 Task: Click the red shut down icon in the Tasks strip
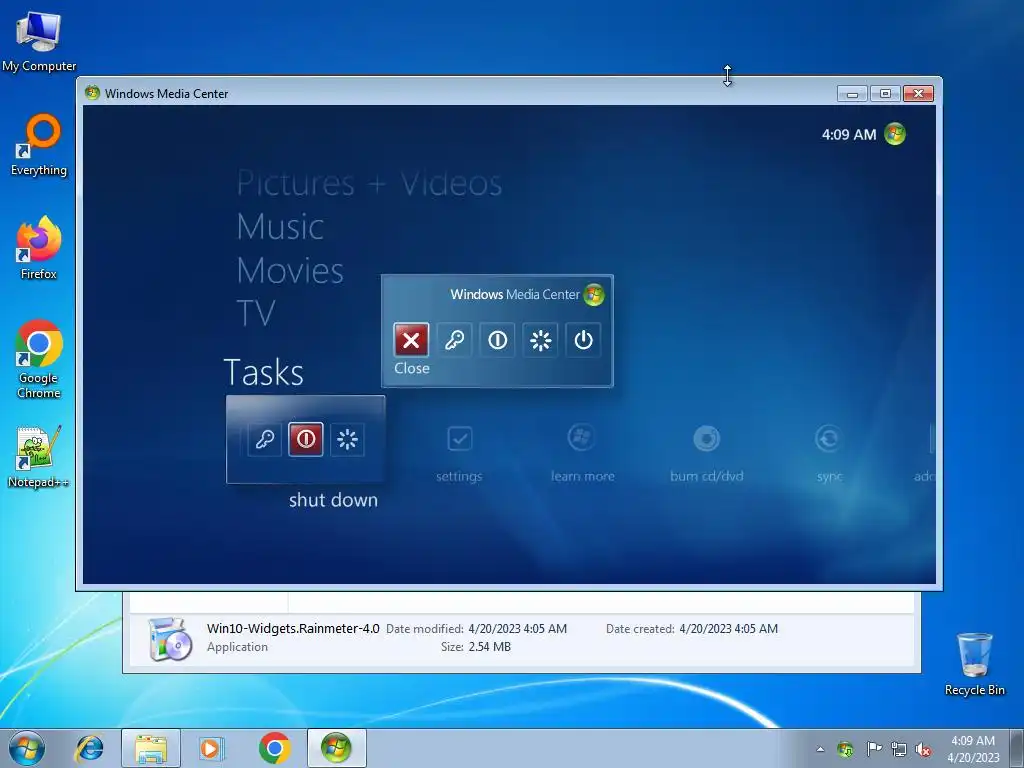tap(306, 439)
